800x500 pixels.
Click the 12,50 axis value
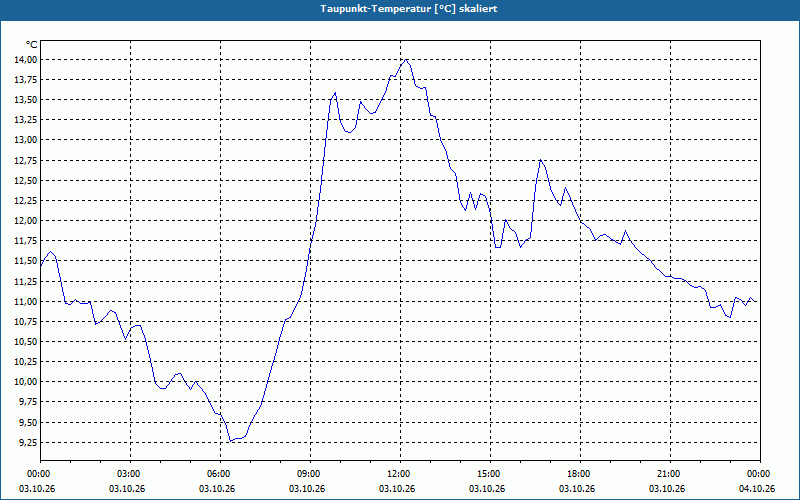[26, 181]
